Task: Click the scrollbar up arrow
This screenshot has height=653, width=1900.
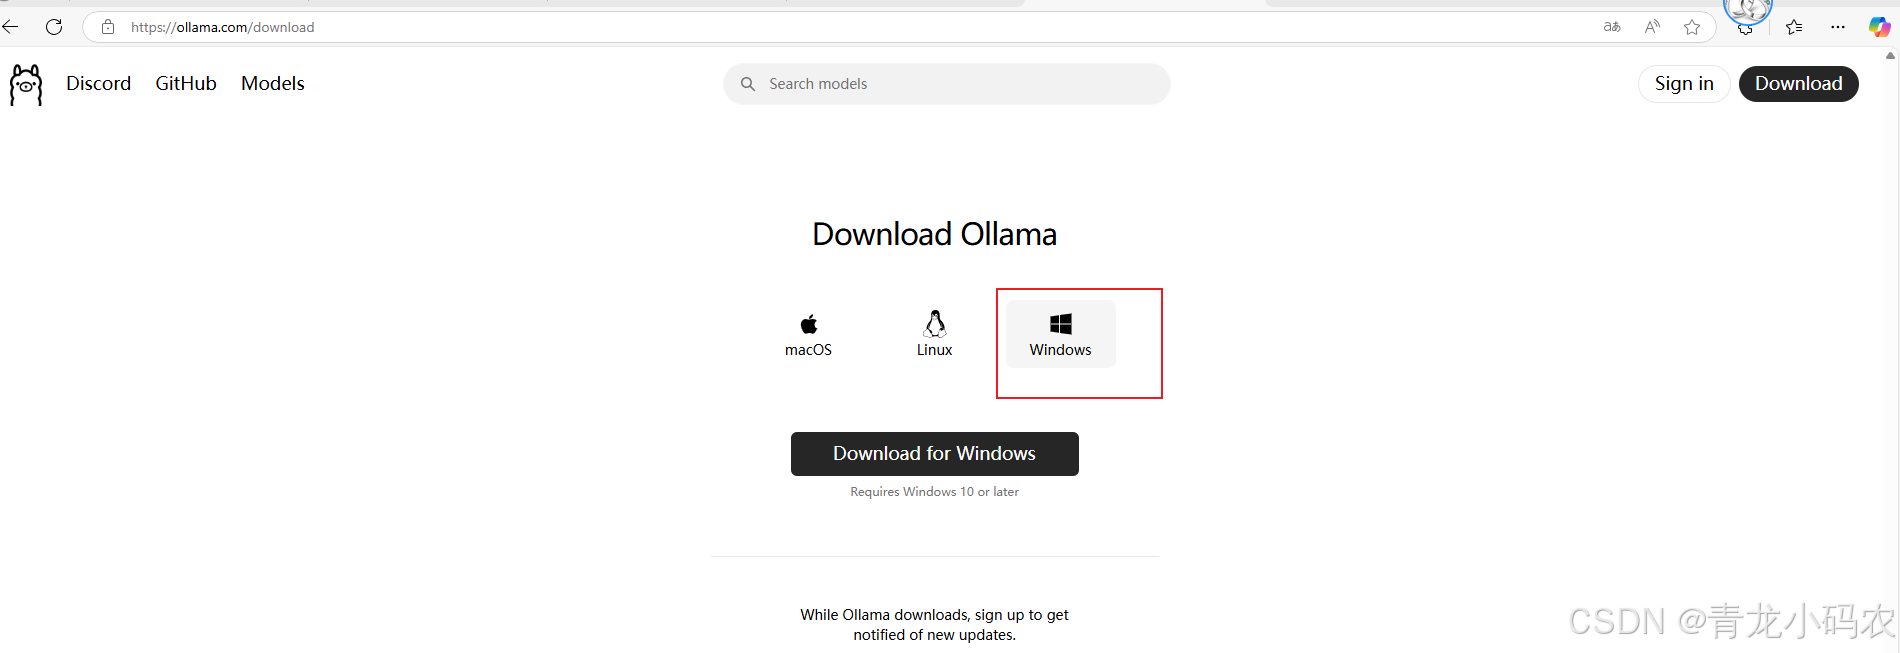Action: pos(1890,56)
